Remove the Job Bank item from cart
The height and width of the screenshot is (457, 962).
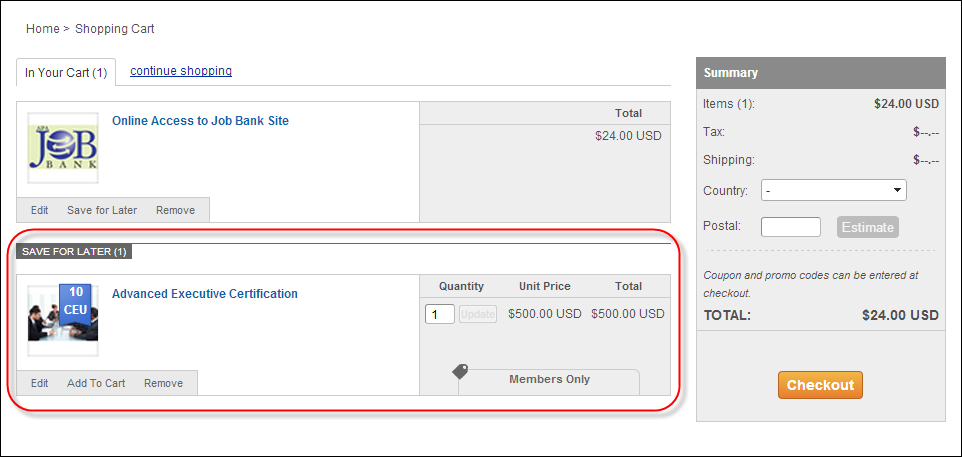[175, 210]
